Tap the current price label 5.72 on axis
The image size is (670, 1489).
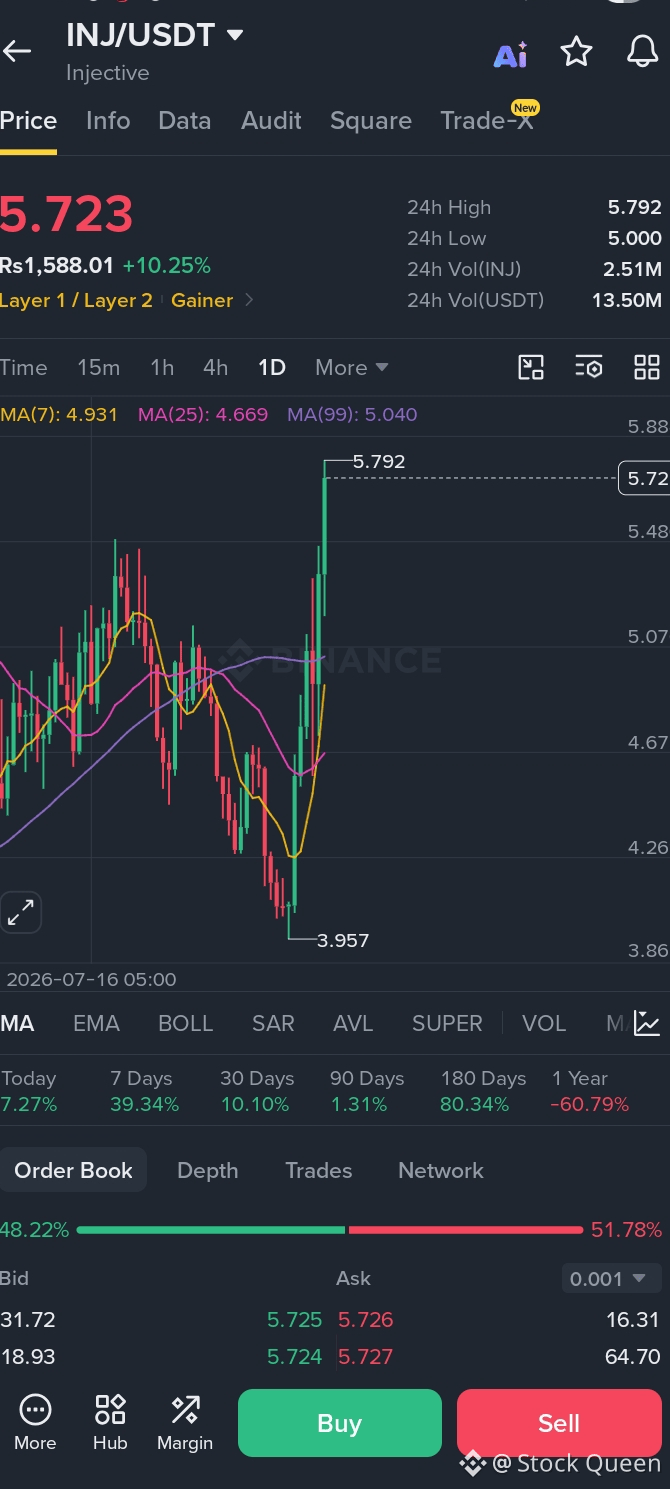644,478
